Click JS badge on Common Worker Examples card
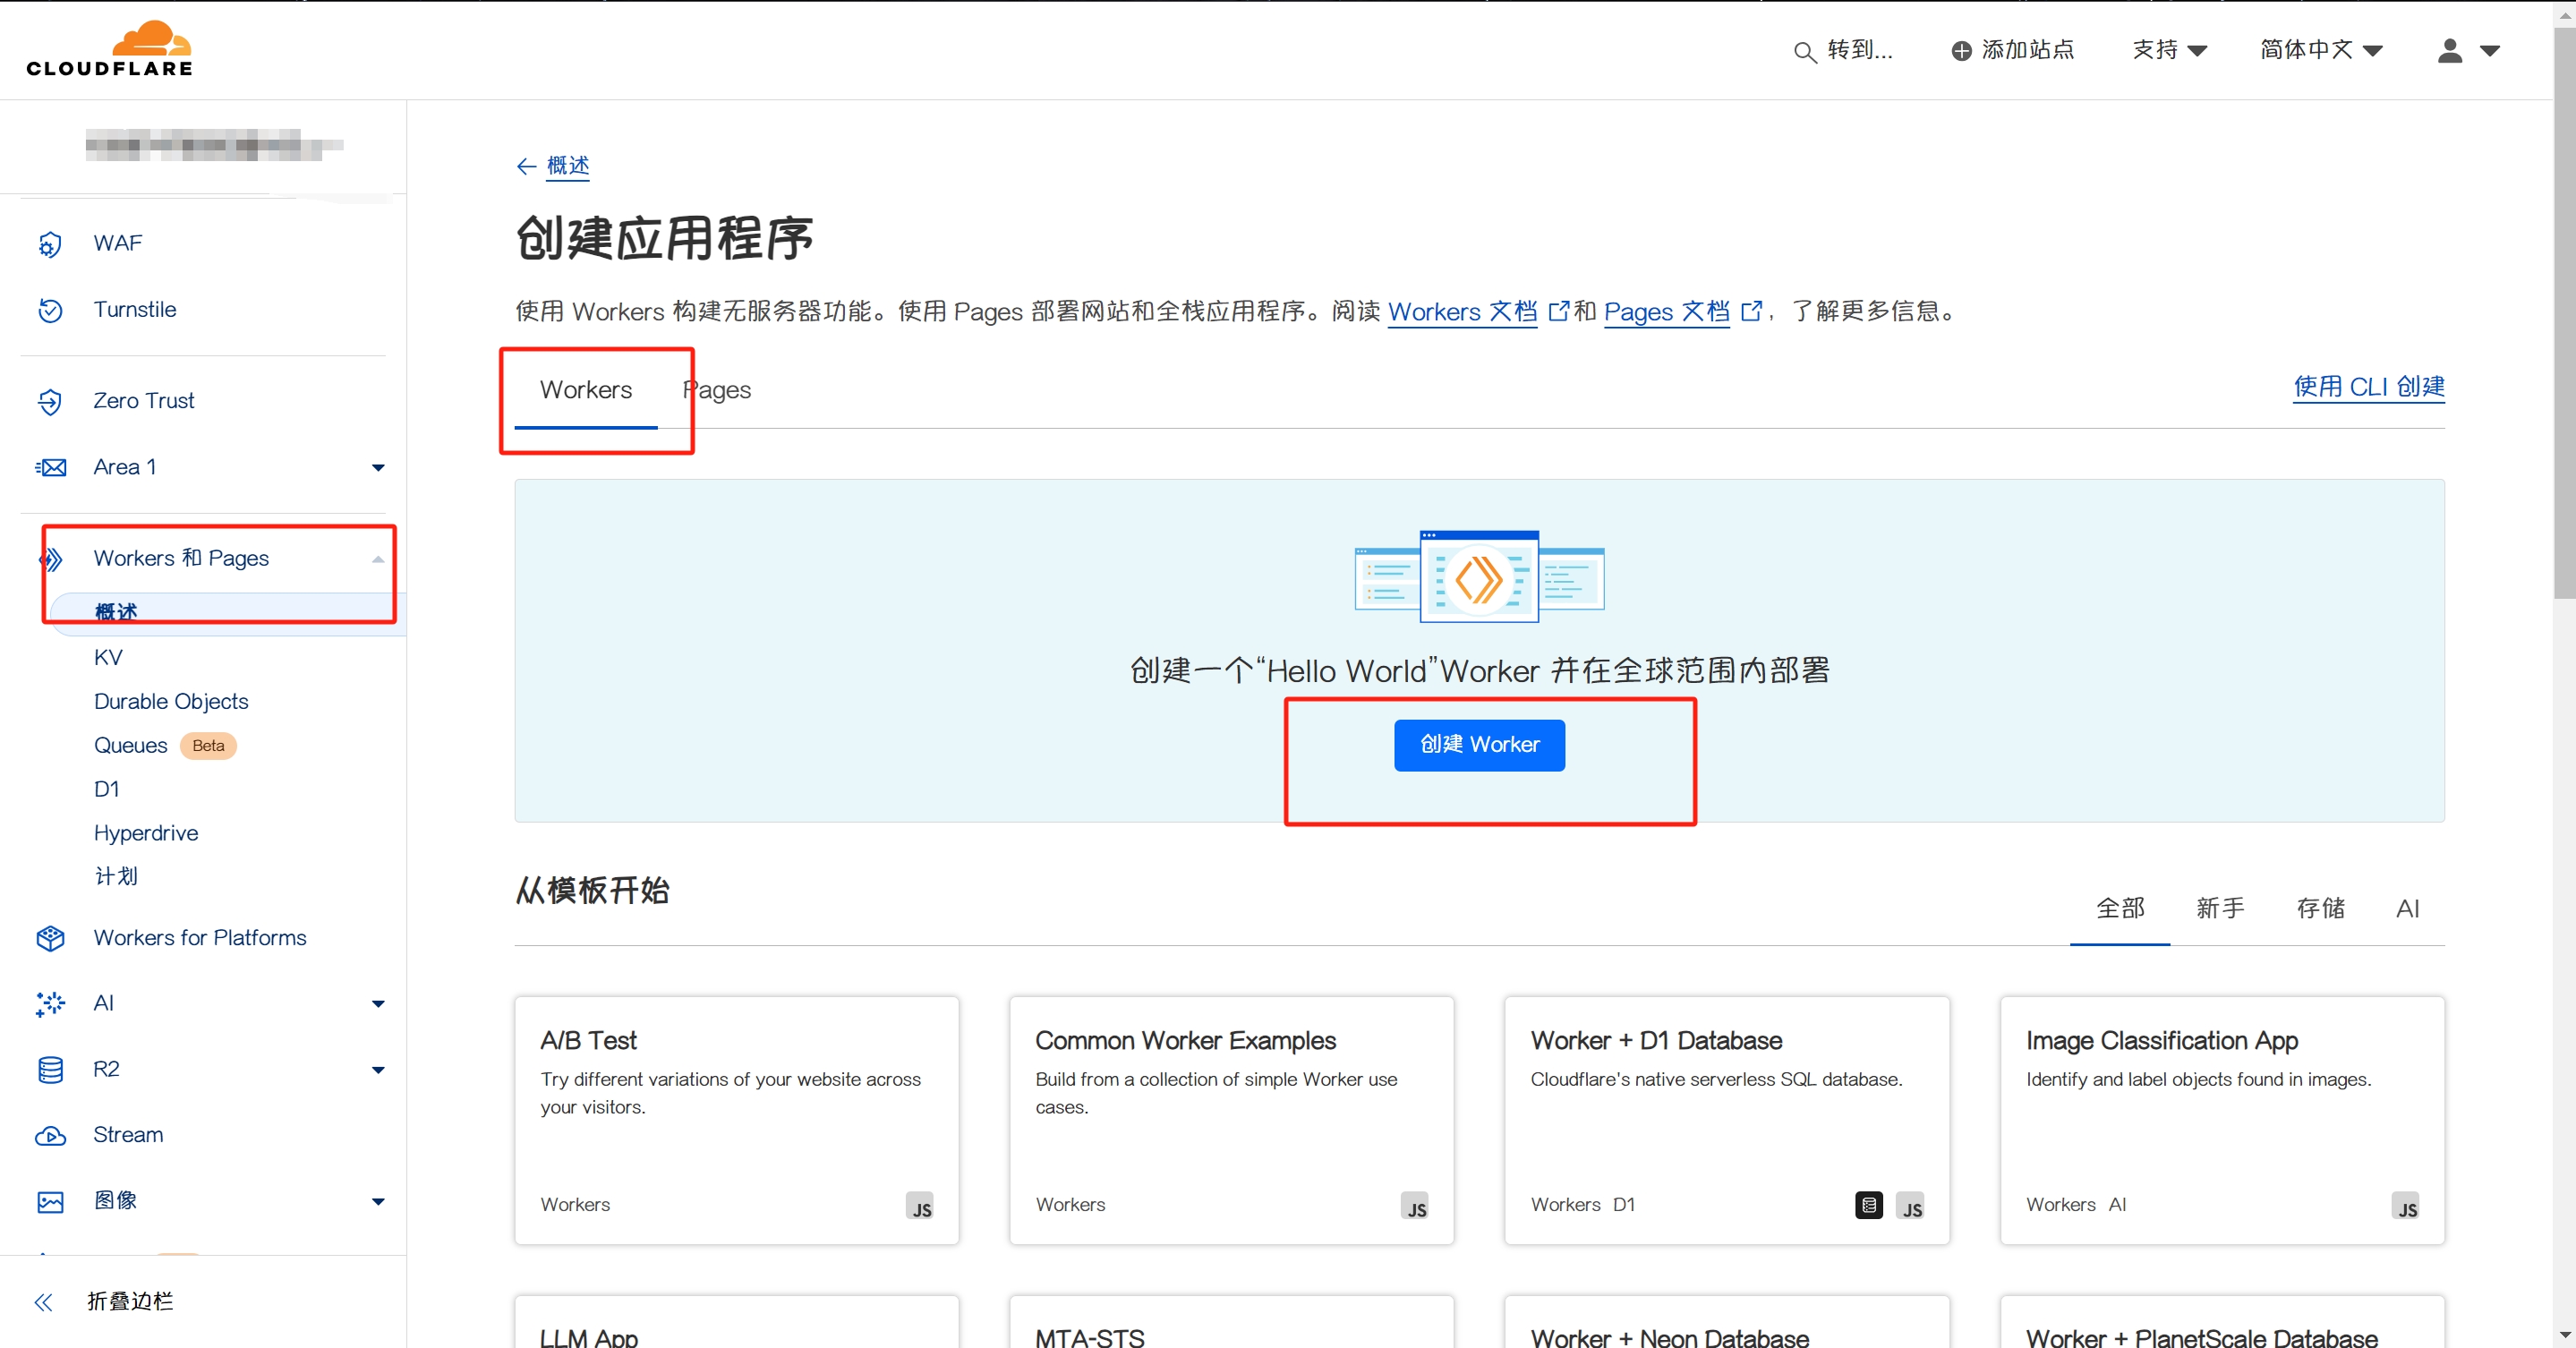The height and width of the screenshot is (1348, 2576). tap(1415, 1206)
